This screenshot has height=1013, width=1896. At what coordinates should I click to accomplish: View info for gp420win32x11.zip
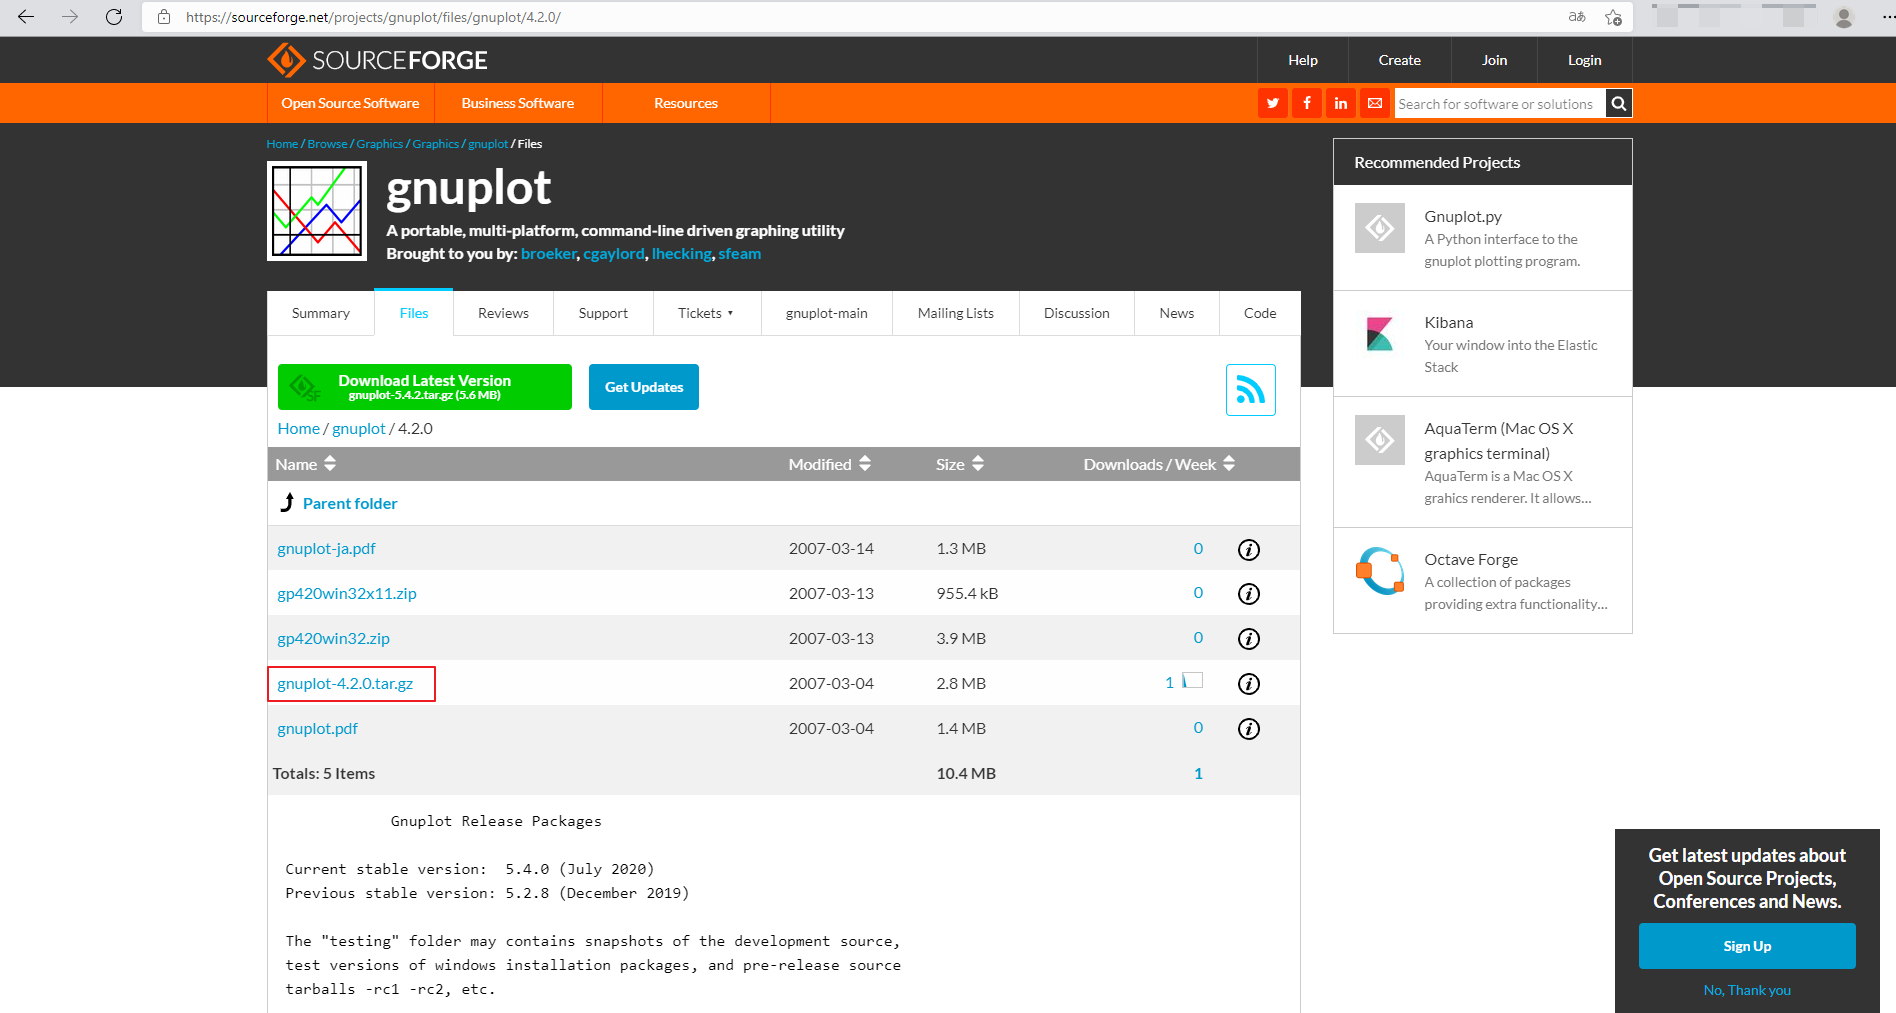coord(1248,594)
